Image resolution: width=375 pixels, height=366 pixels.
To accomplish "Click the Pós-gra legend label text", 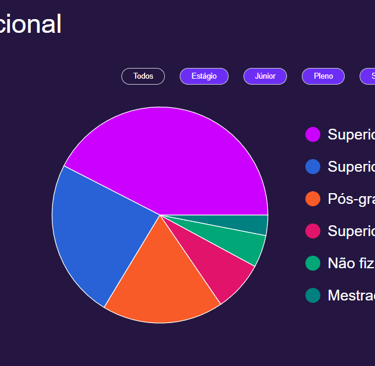I will click(x=351, y=199).
